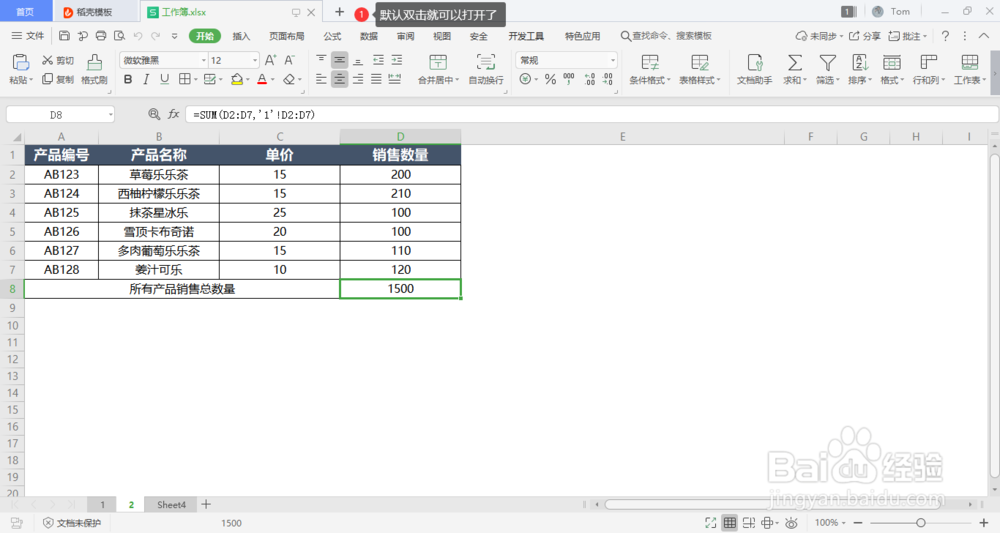Viewport: 1000px width, 533px height.
Task: Expand Conditional Formatting (条件格式) dropdown
Action: tap(668, 80)
